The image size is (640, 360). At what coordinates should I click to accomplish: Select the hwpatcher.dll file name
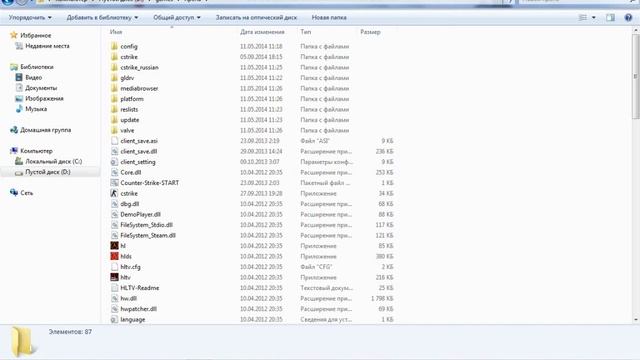pyautogui.click(x=139, y=309)
